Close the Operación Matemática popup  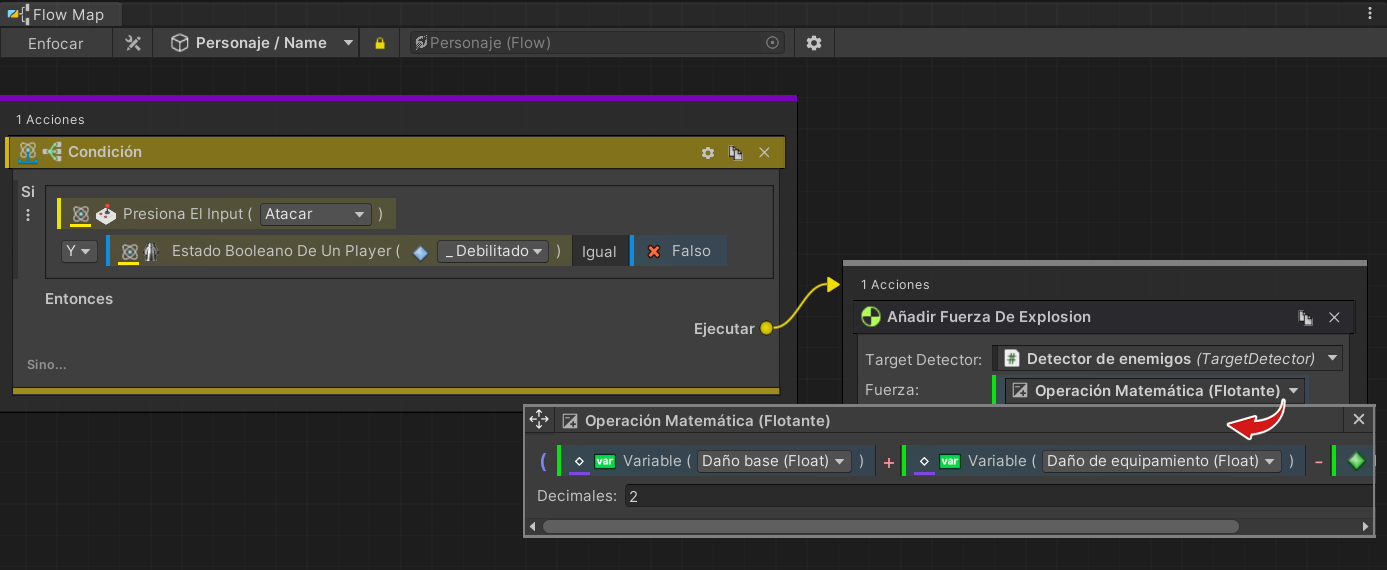point(1358,420)
